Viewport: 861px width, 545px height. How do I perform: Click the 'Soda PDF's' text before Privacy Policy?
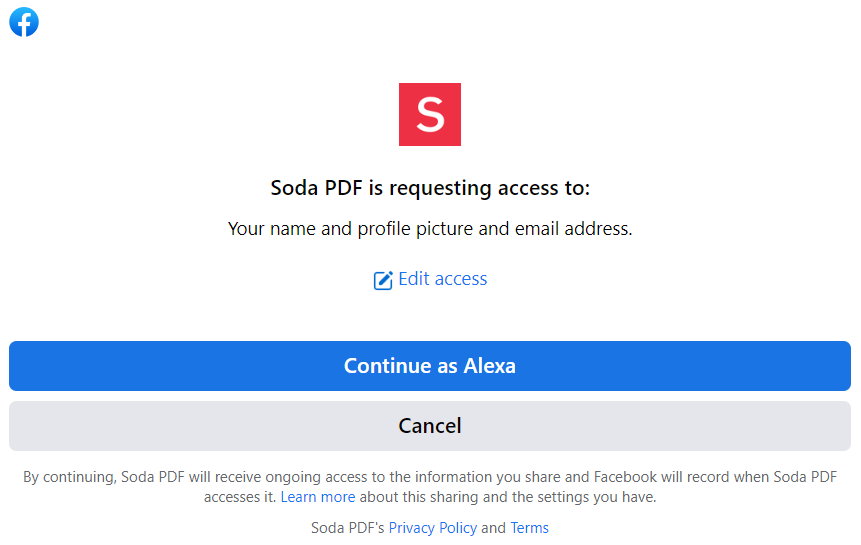(348, 527)
